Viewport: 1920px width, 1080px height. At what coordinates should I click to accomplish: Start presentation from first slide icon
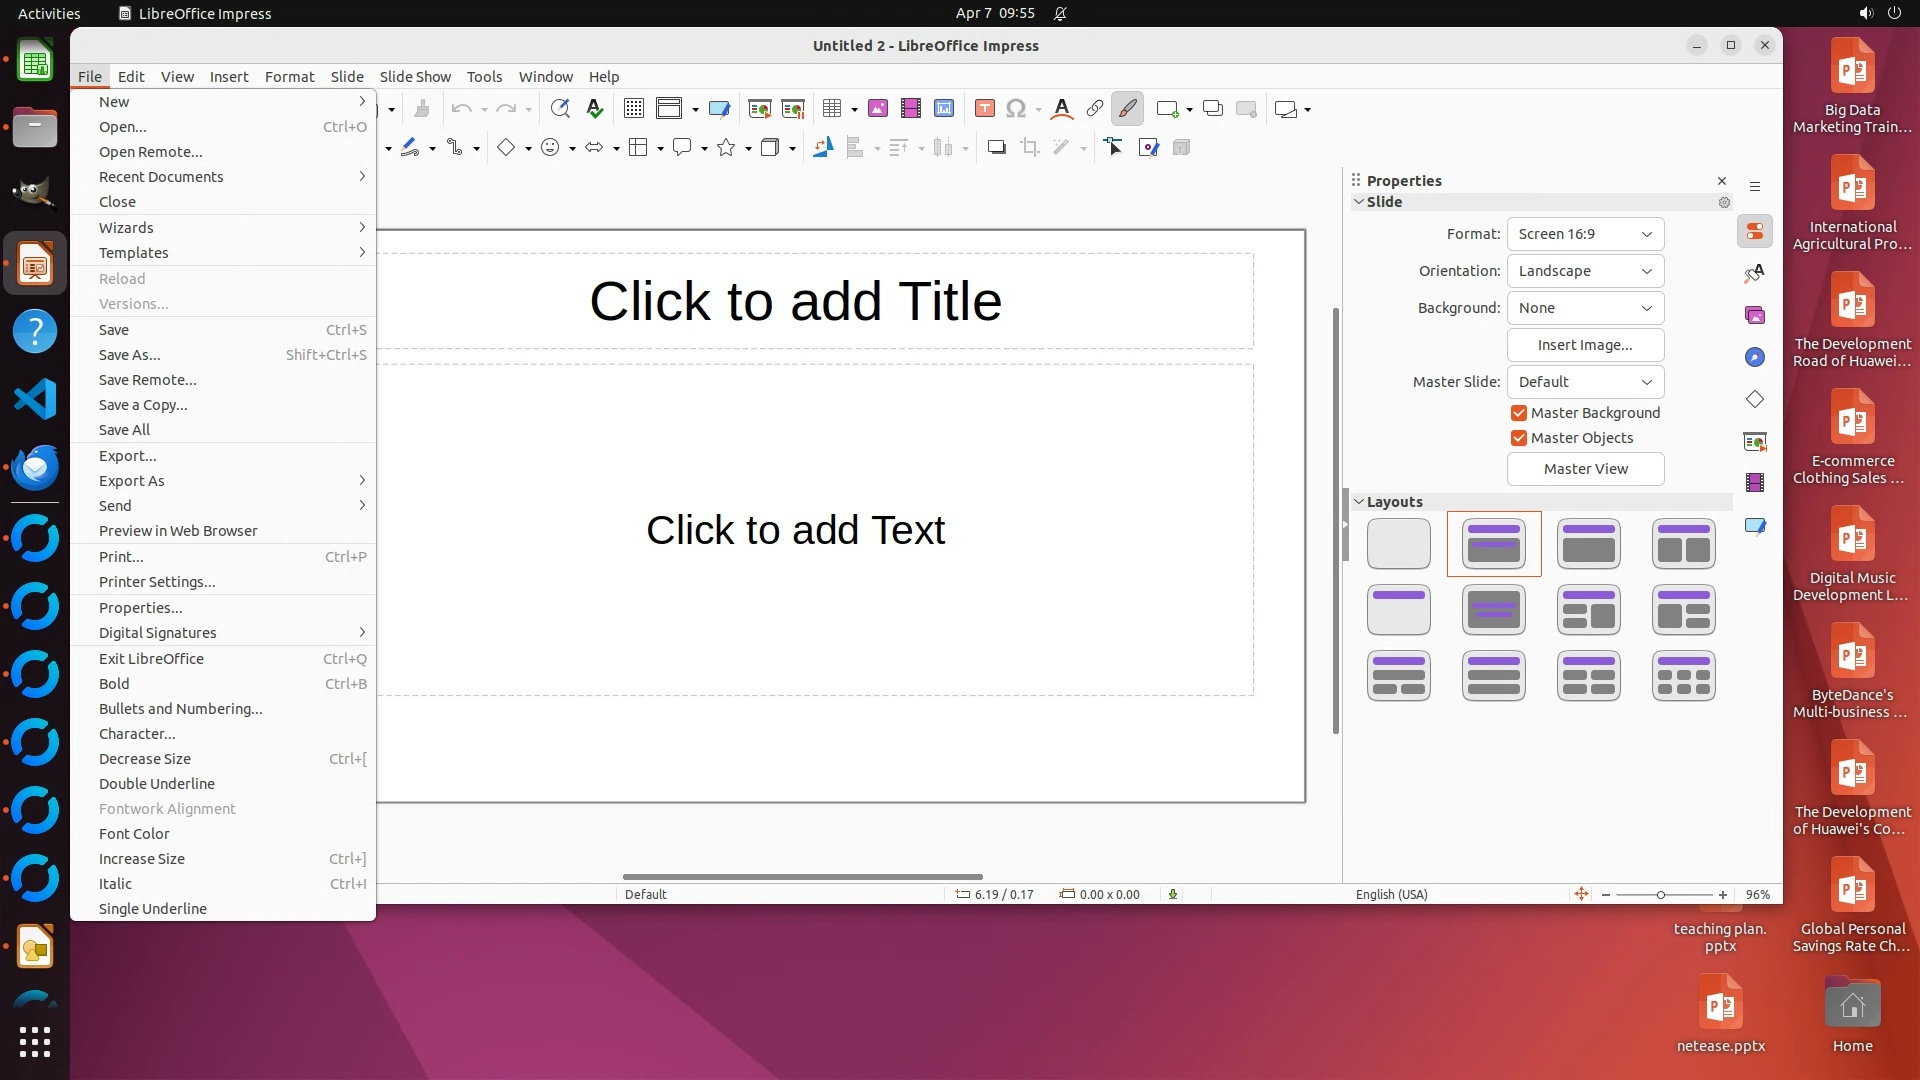tap(759, 109)
